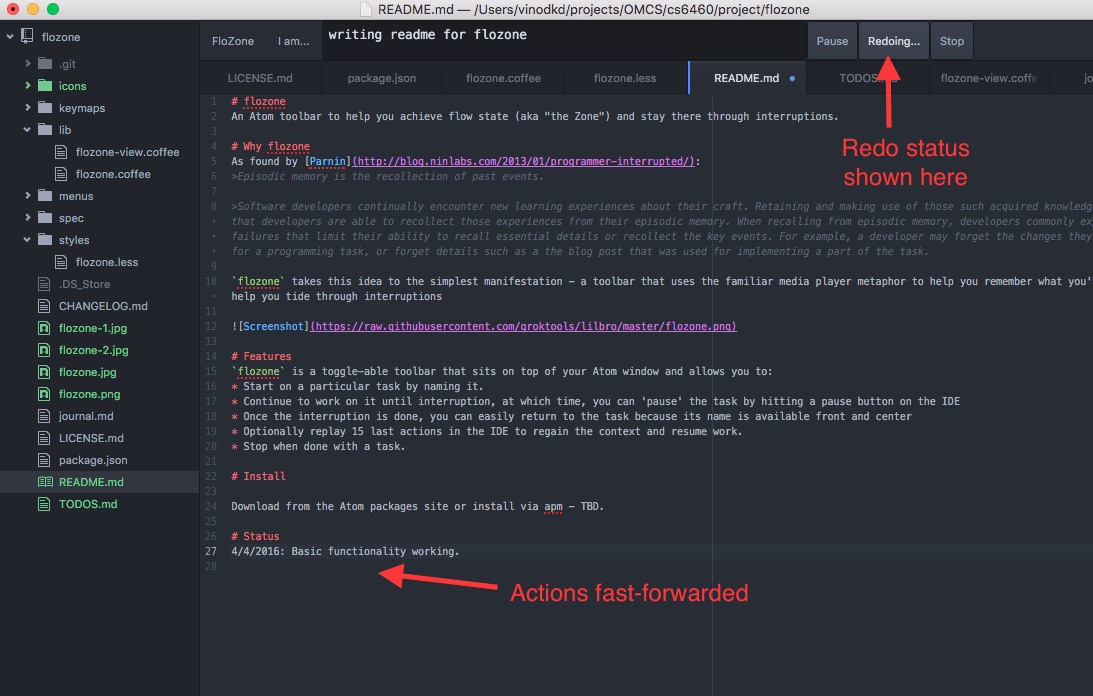Click line 'Download from the Atom packages site'

(418, 506)
